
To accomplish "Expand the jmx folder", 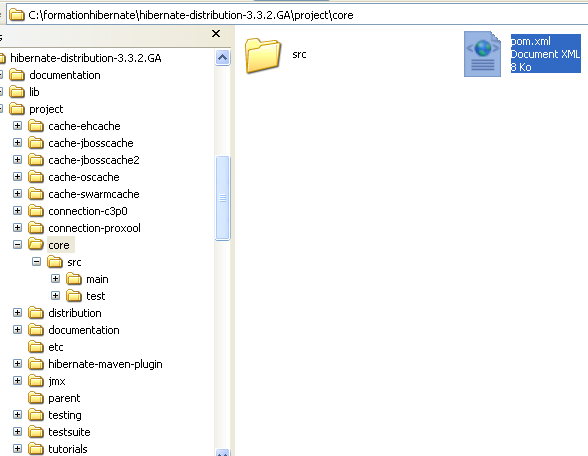I will pyautogui.click(x=17, y=381).
